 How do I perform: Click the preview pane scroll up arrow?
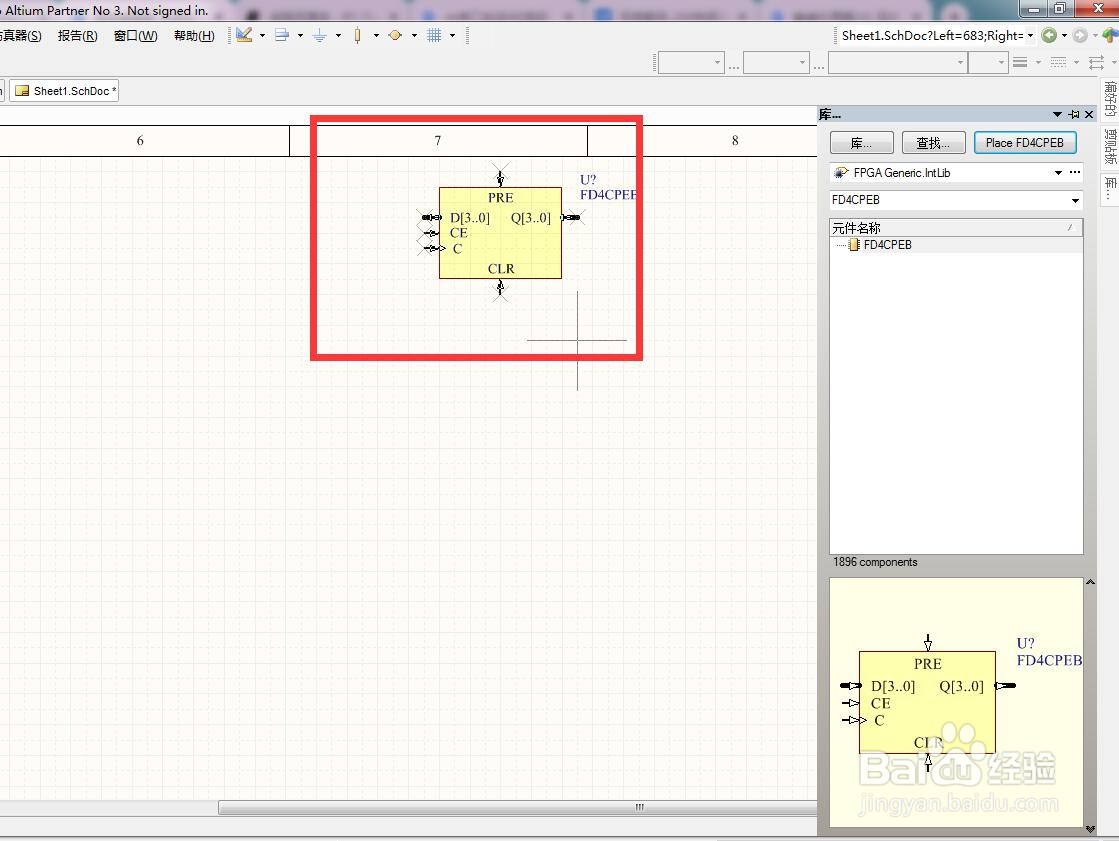tap(1090, 583)
